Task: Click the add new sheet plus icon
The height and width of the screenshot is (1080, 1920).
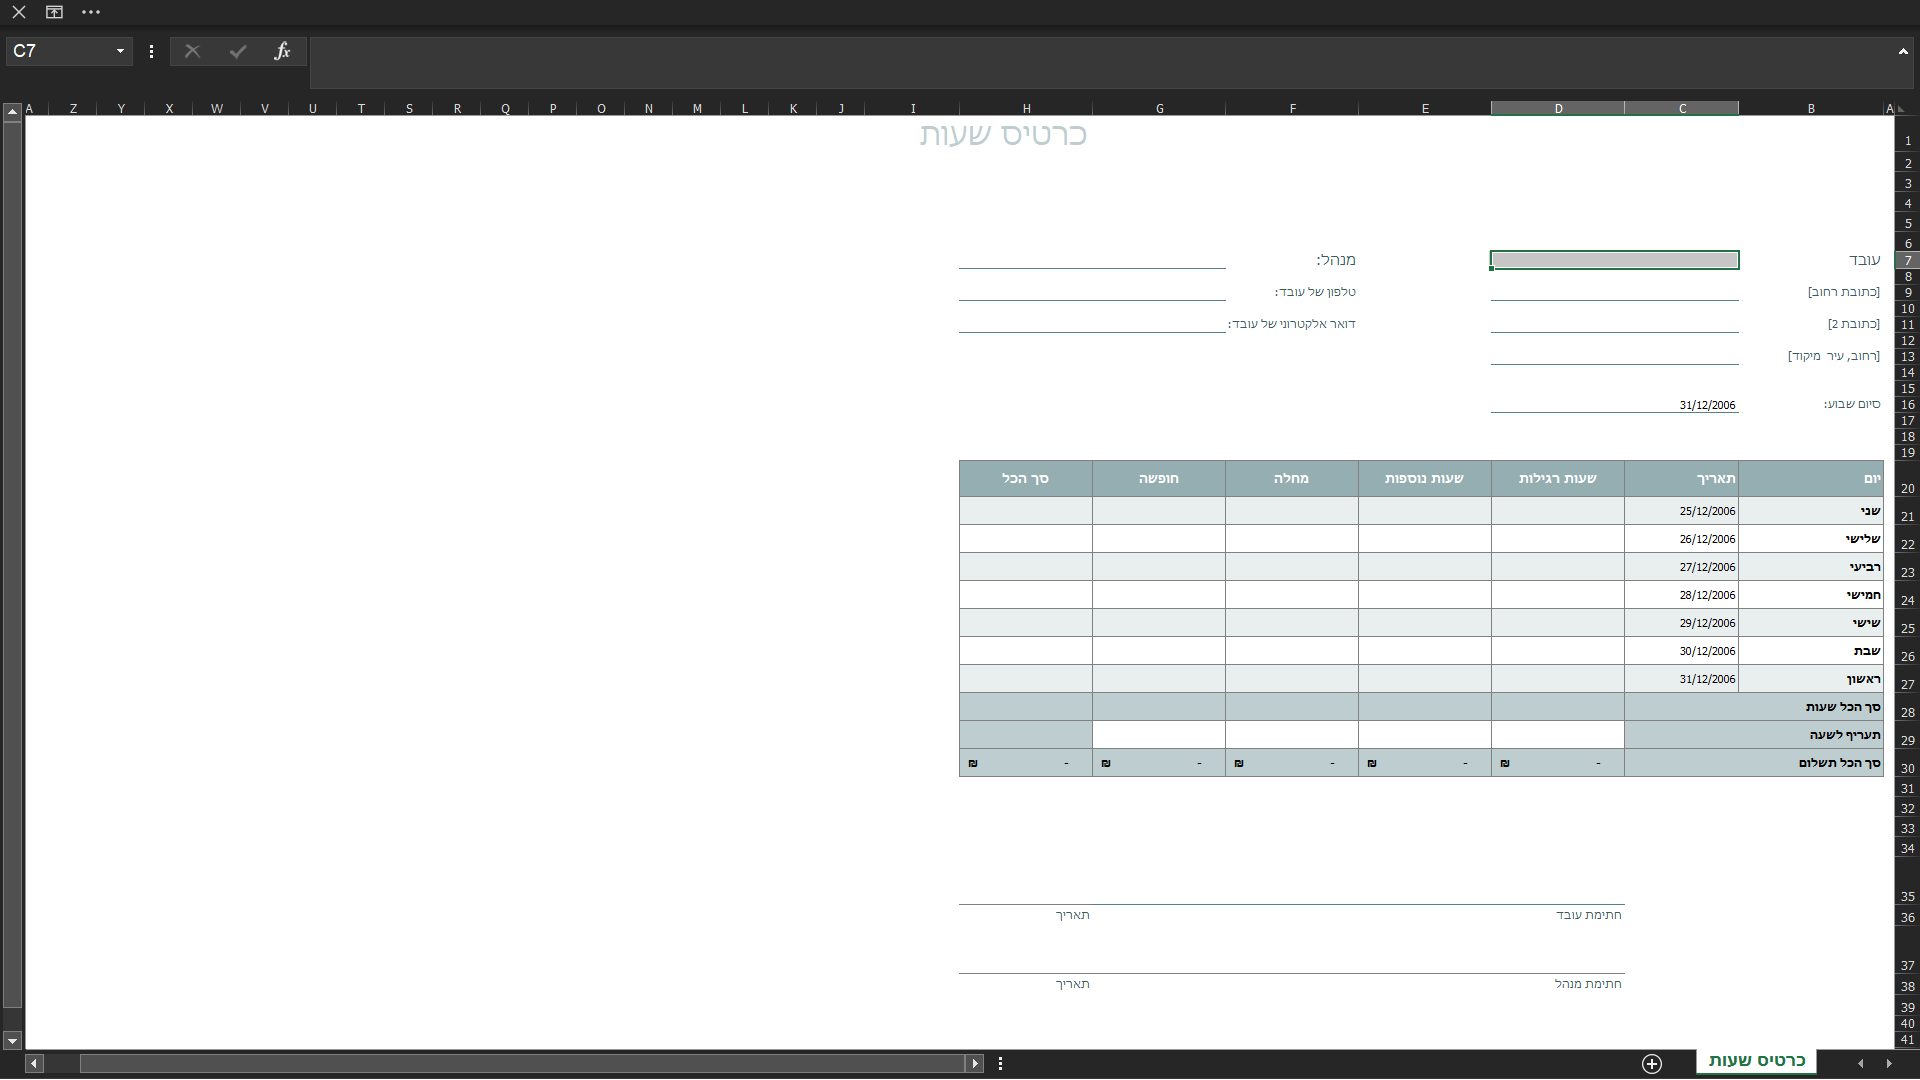Action: [1651, 1064]
